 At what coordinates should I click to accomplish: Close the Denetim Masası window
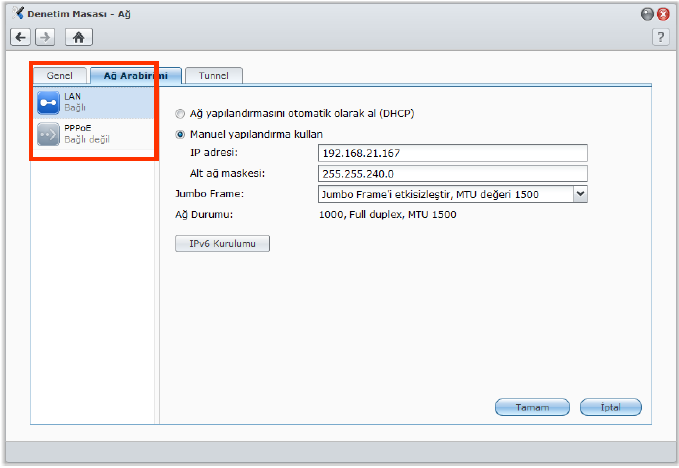[662, 15]
